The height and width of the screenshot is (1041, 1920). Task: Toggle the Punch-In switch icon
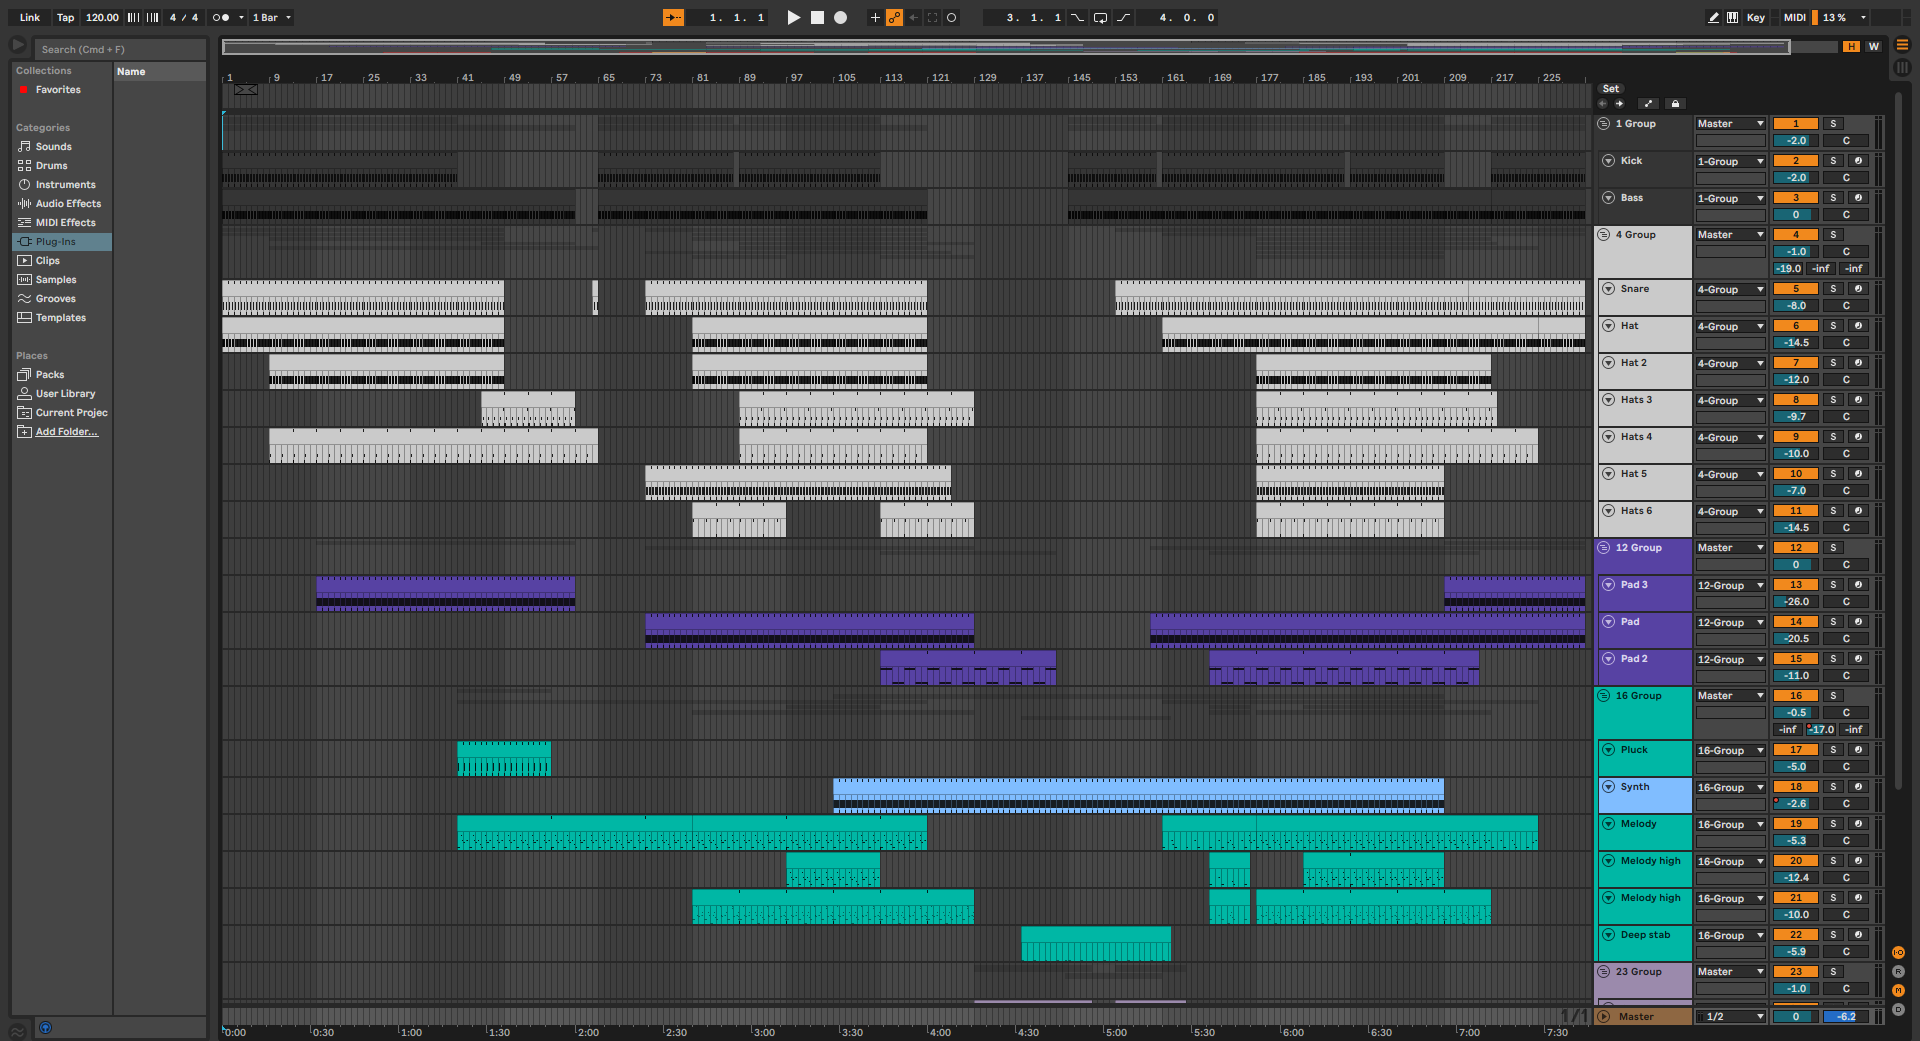1077,17
